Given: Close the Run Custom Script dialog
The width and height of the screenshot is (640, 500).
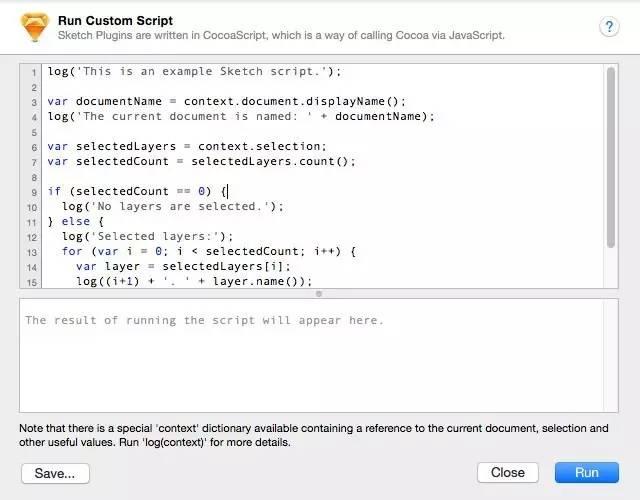Looking at the screenshot, I should click(508, 473).
